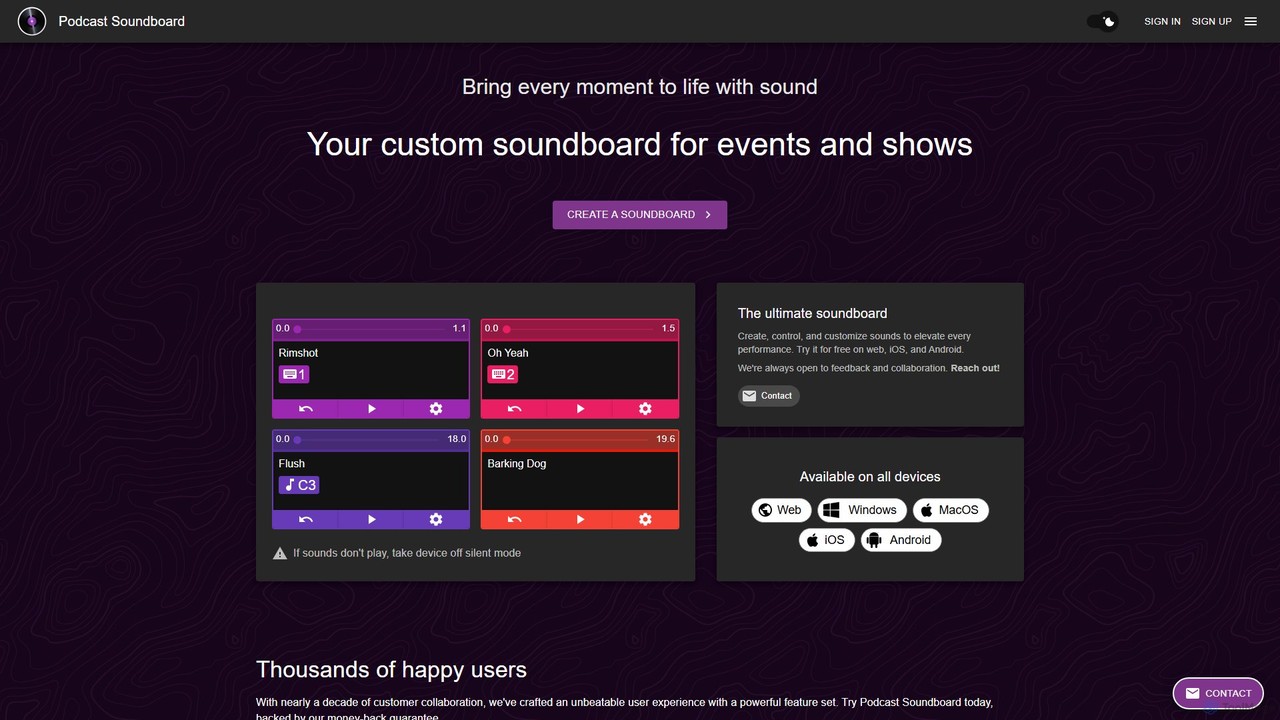Viewport: 1280px width, 720px height.
Task: Select the Windows platform chip
Action: point(862,510)
